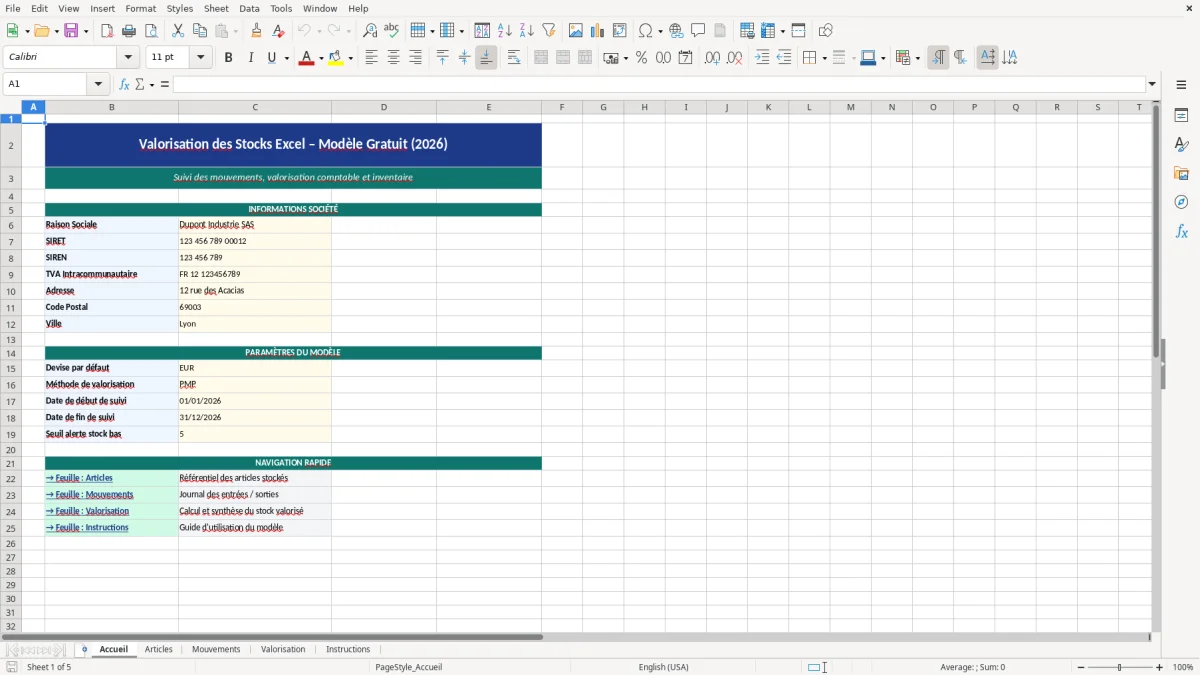This screenshot has width=1200, height=675.
Task: Sort ascending with the A-Z icon
Action: pos(505,31)
